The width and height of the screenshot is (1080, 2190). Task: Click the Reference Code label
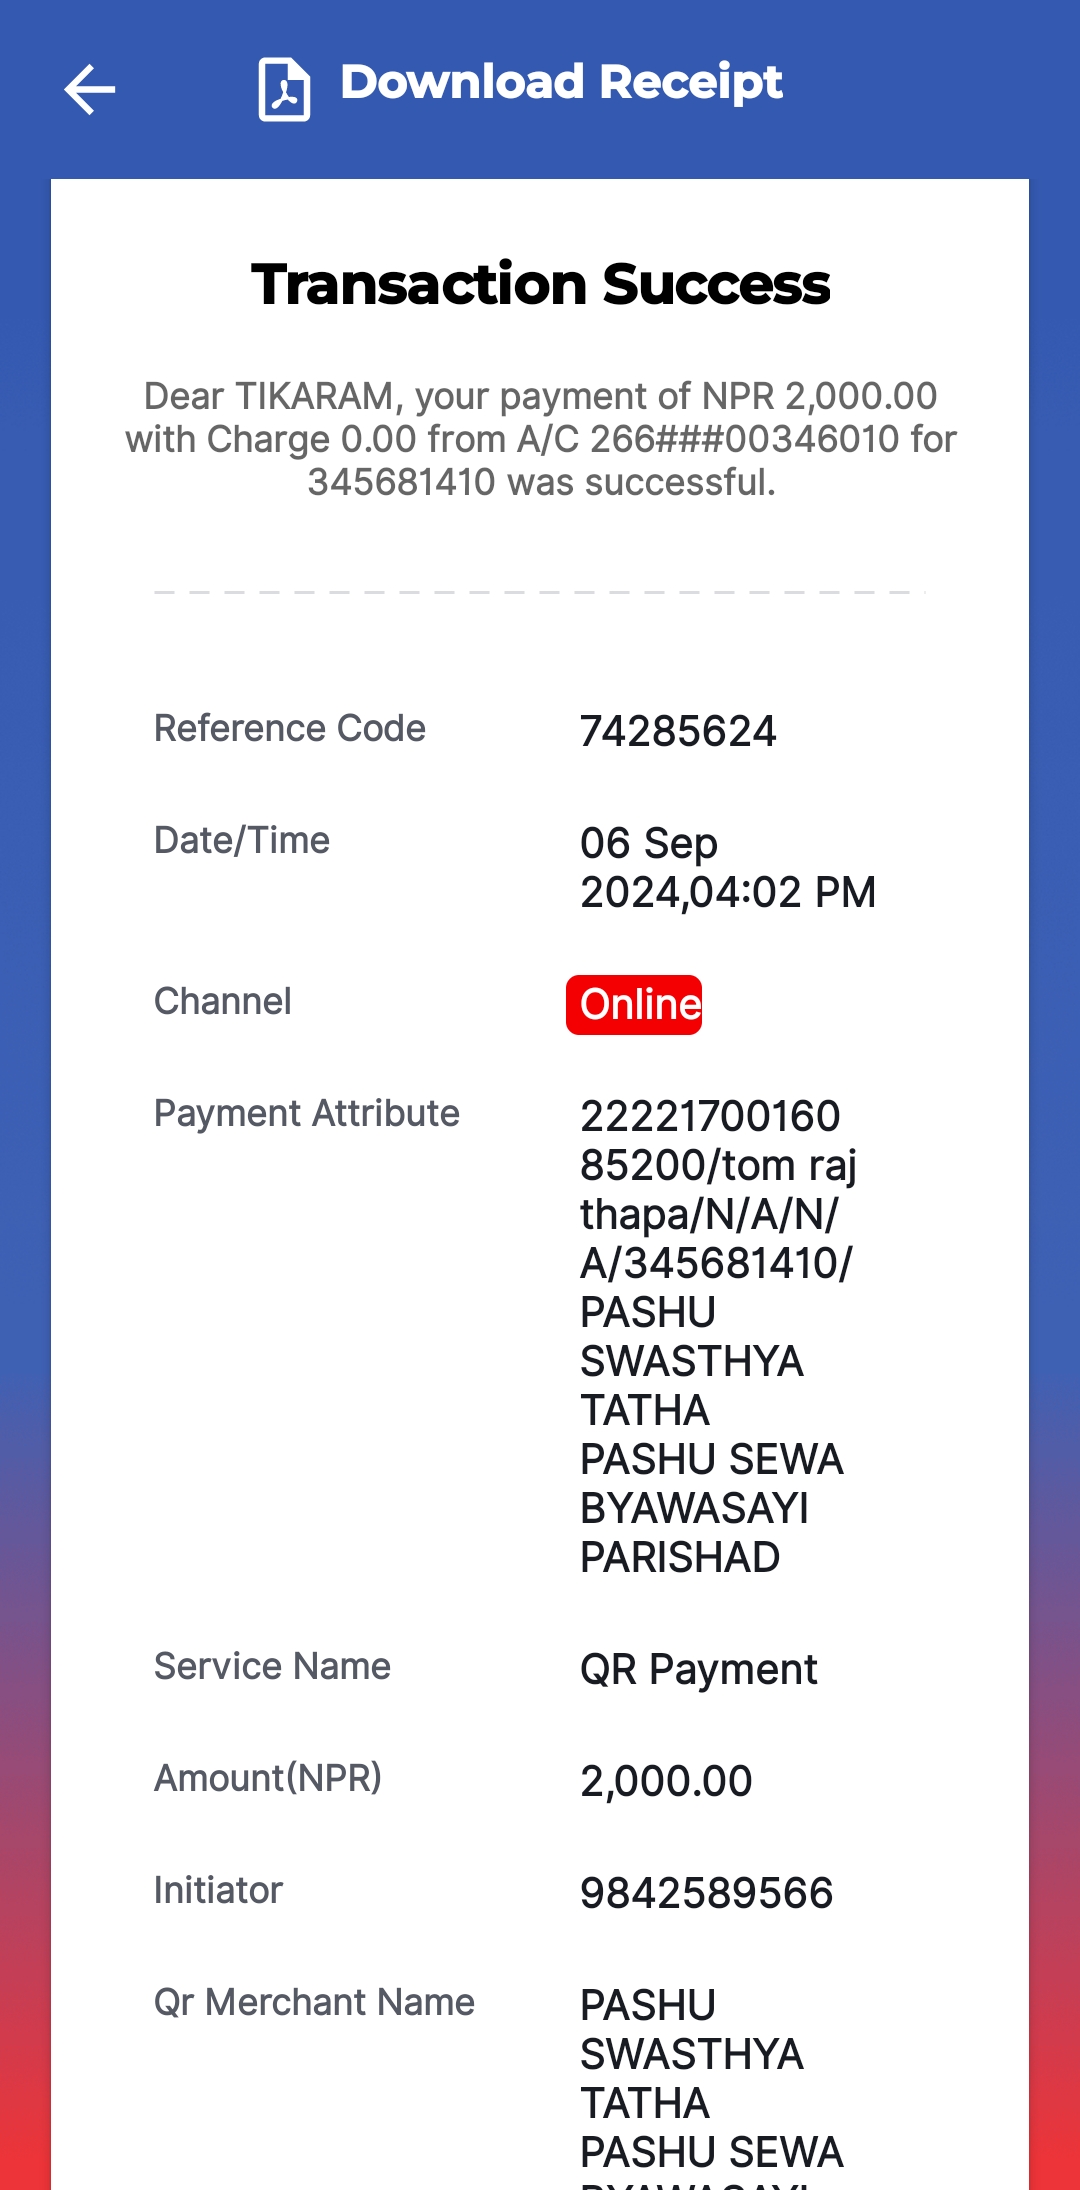pos(290,728)
